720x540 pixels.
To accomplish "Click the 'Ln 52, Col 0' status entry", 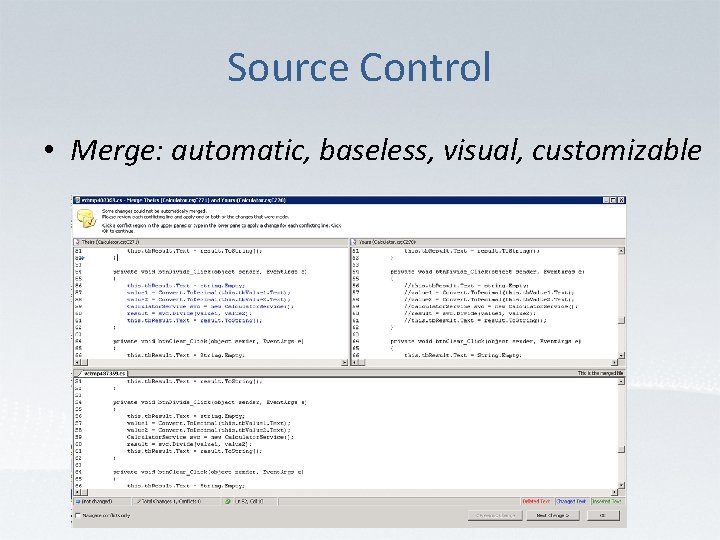I will pos(249,501).
